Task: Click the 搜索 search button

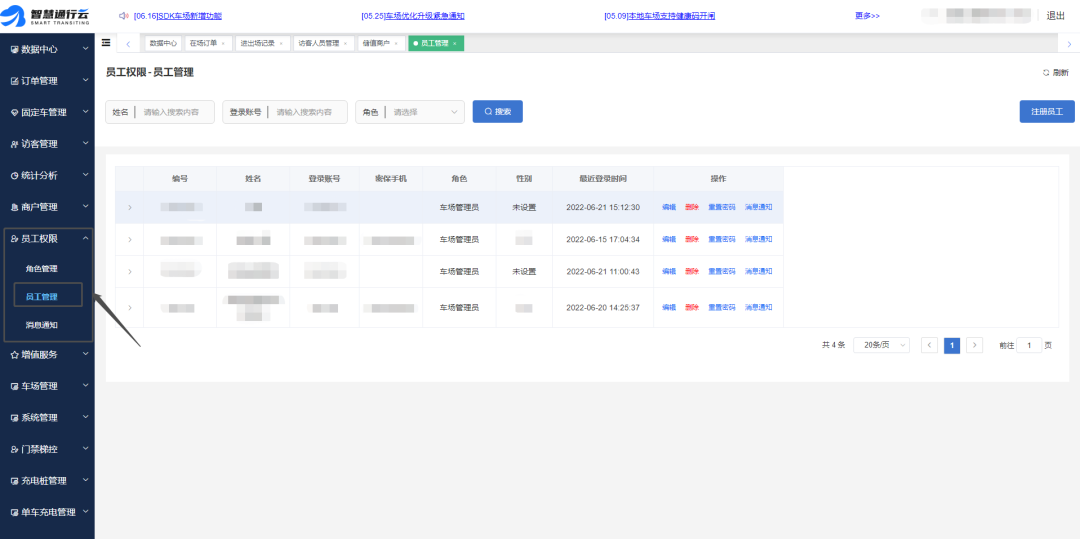Action: 497,112
